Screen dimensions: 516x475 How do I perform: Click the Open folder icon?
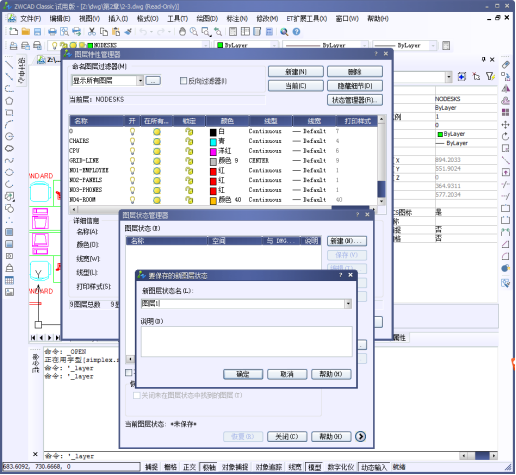click(26, 32)
